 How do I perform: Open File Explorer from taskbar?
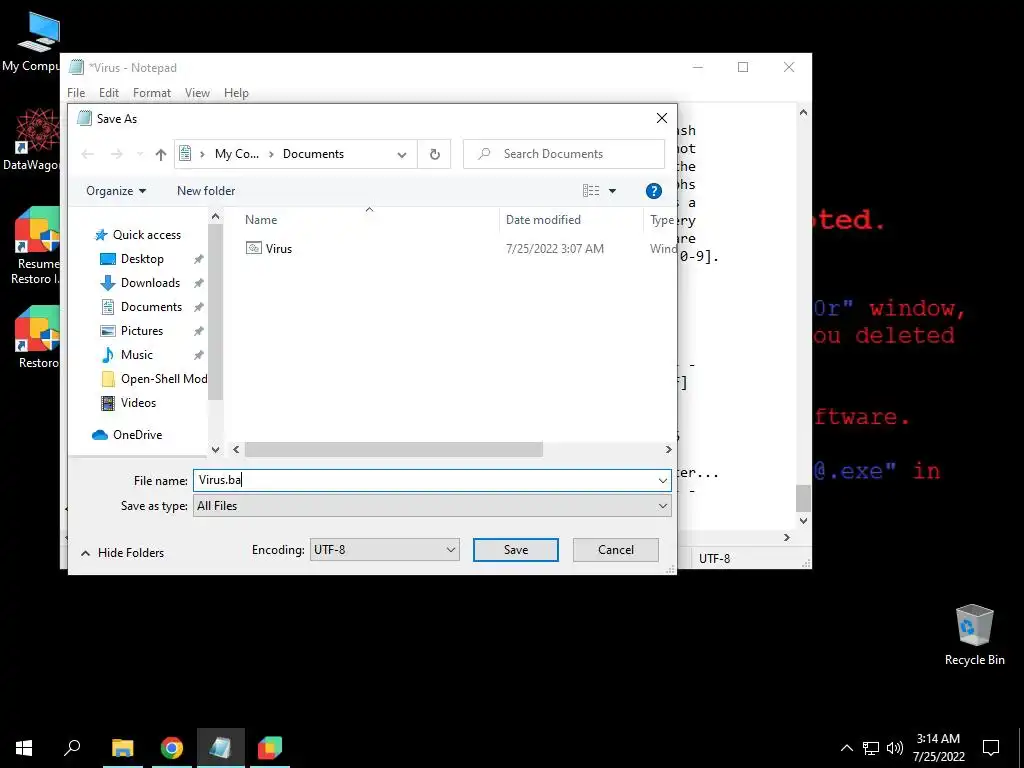point(122,748)
